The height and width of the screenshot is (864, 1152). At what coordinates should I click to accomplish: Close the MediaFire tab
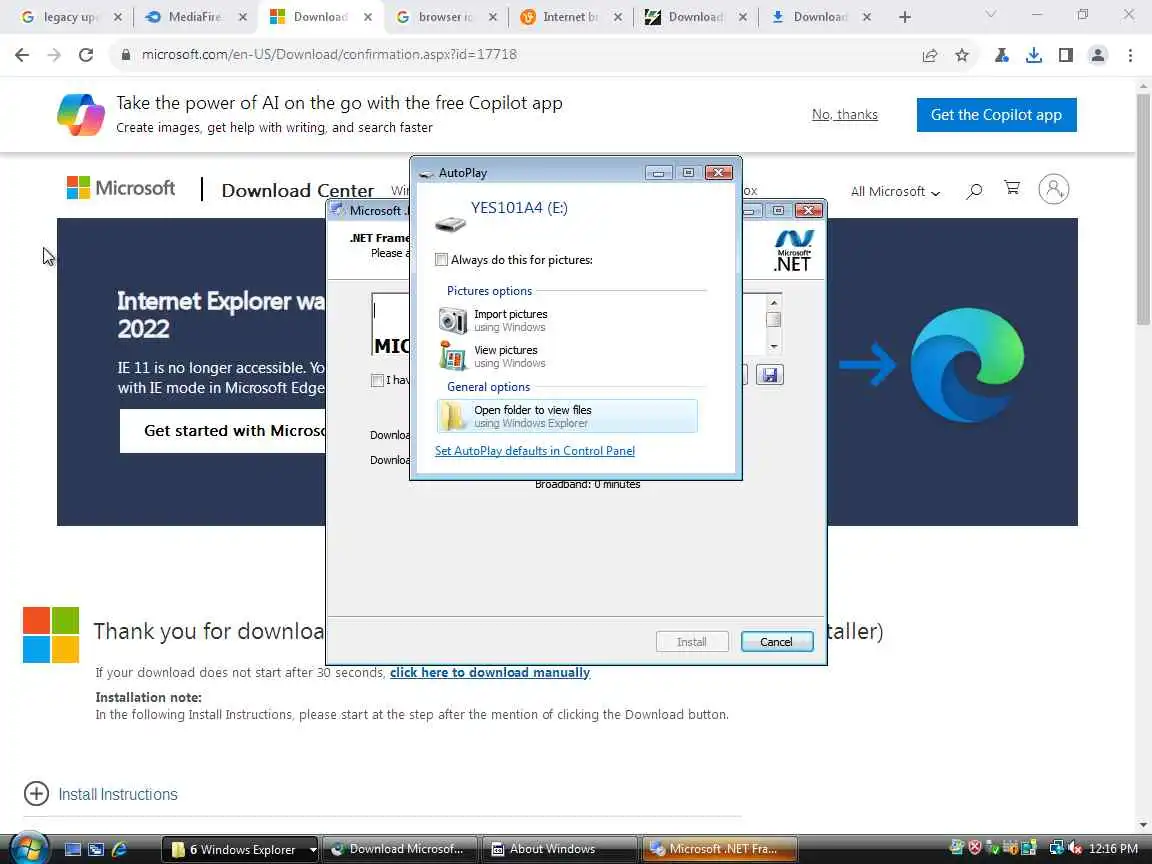(x=242, y=17)
